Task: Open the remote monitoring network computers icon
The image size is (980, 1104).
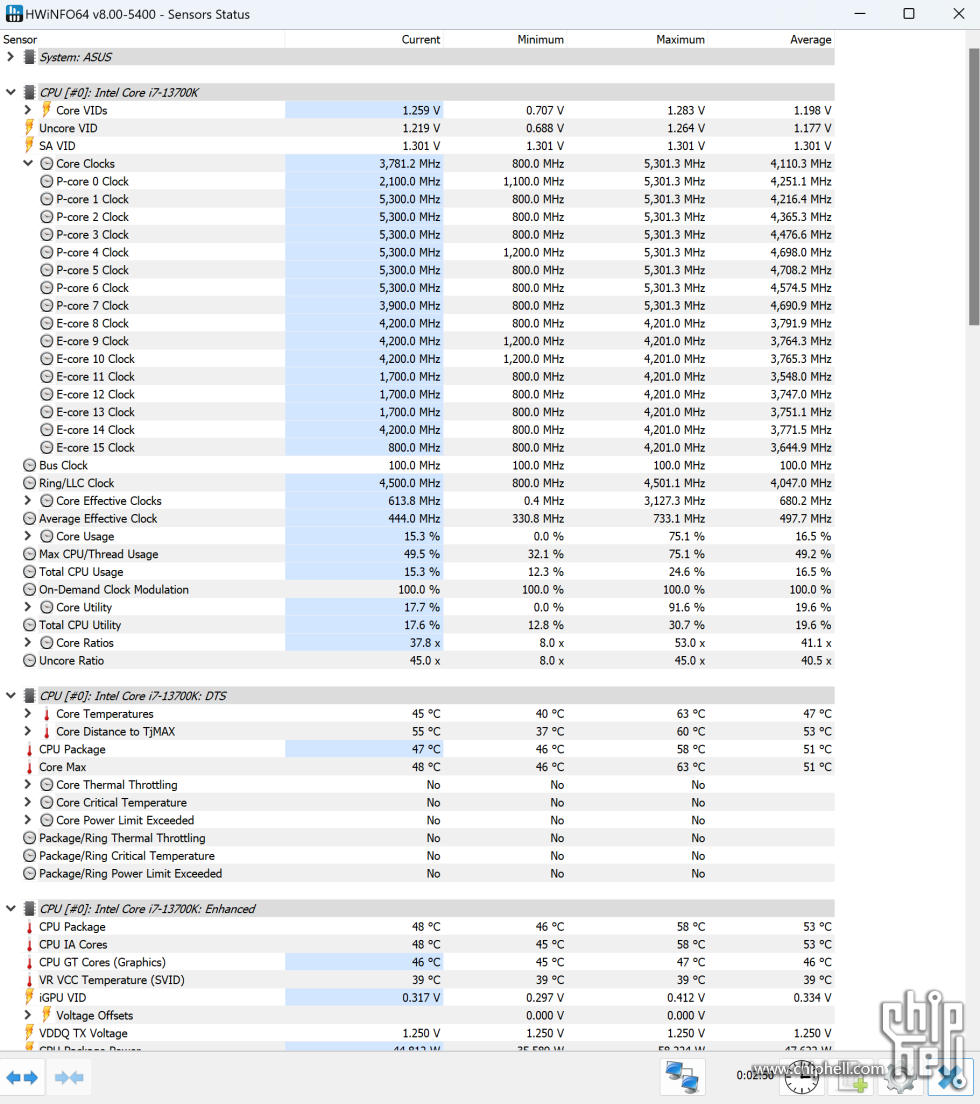Action: [681, 1077]
